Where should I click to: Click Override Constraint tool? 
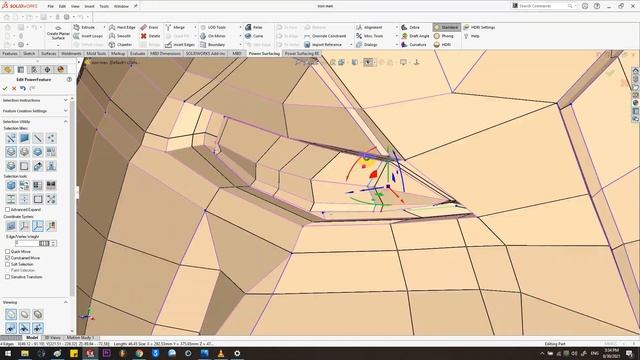[x=325, y=36]
